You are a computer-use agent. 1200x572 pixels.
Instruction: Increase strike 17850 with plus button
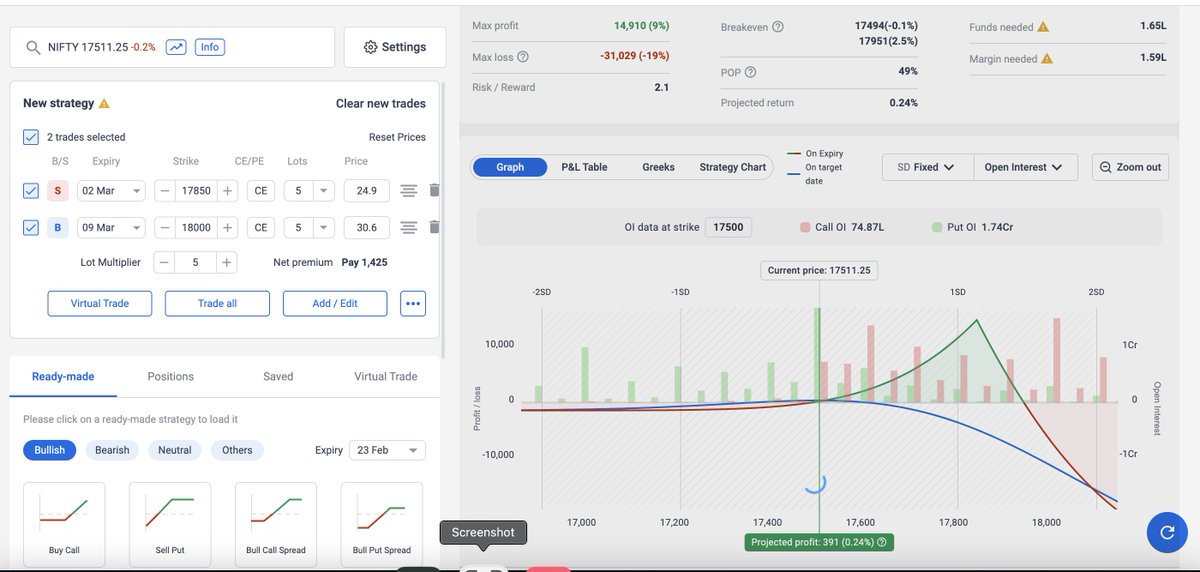click(x=228, y=190)
